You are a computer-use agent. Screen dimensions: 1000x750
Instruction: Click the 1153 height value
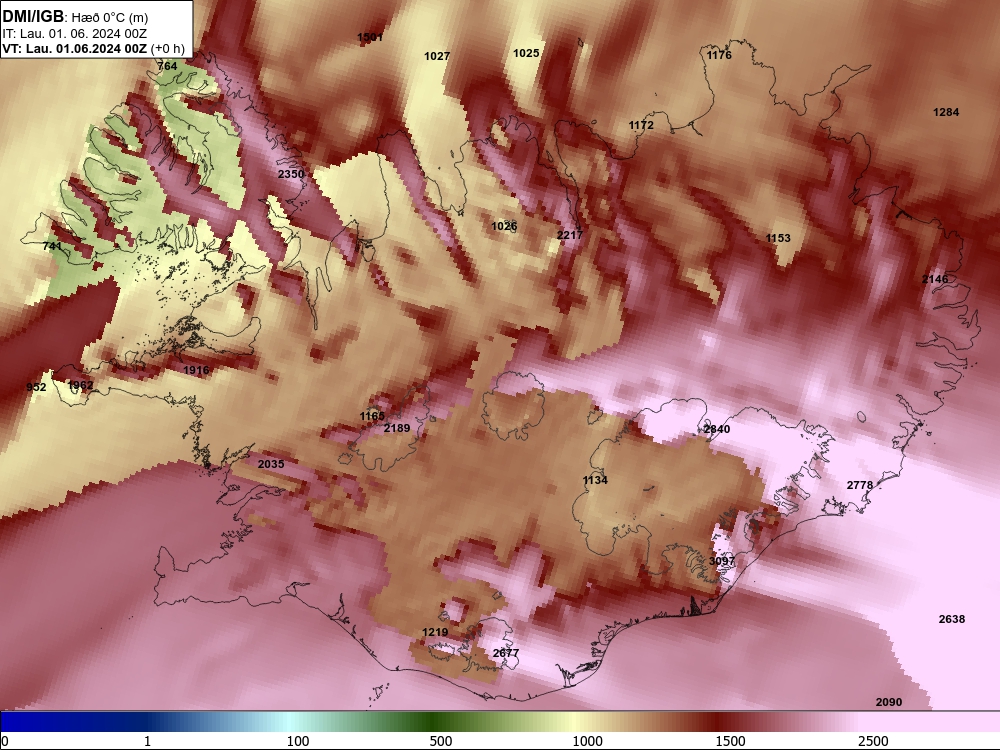[777, 238]
